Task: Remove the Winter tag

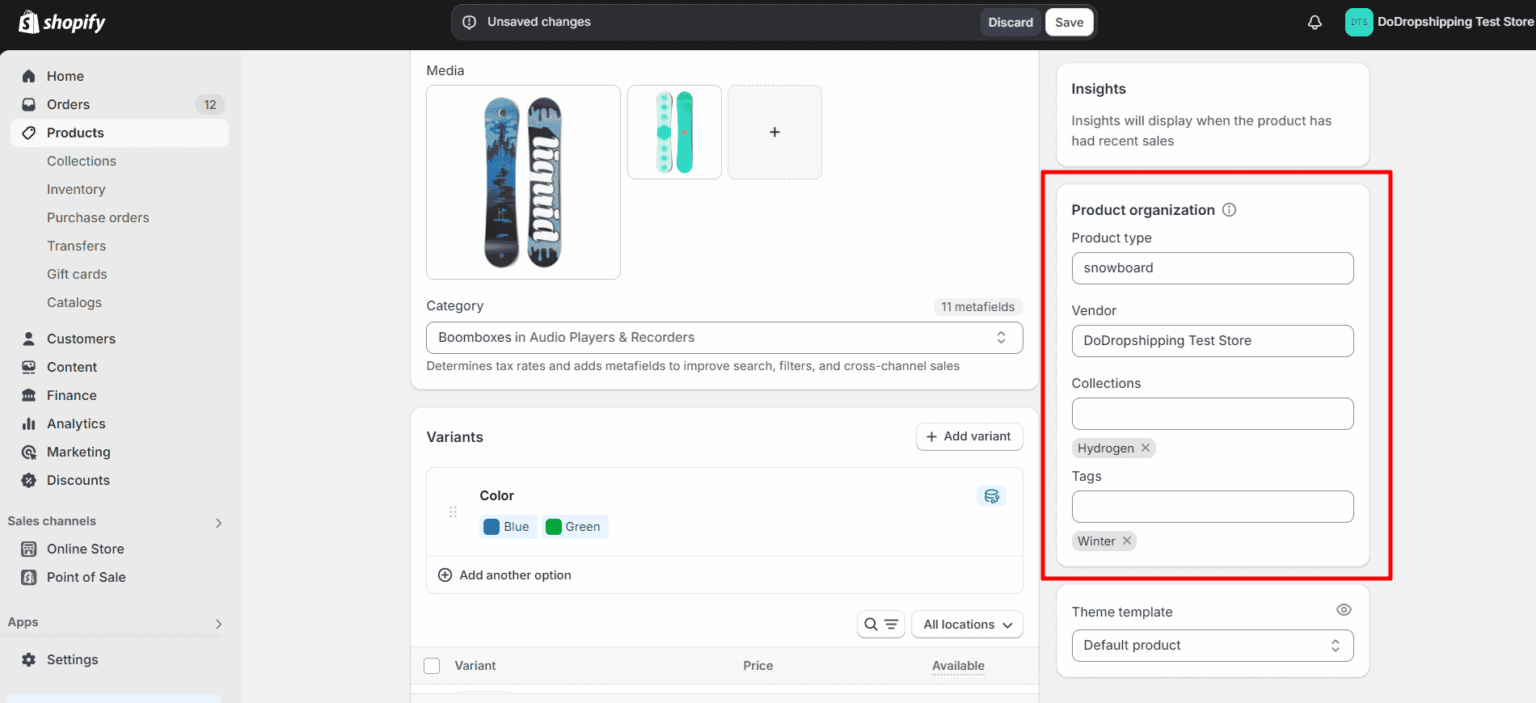Action: [1126, 540]
